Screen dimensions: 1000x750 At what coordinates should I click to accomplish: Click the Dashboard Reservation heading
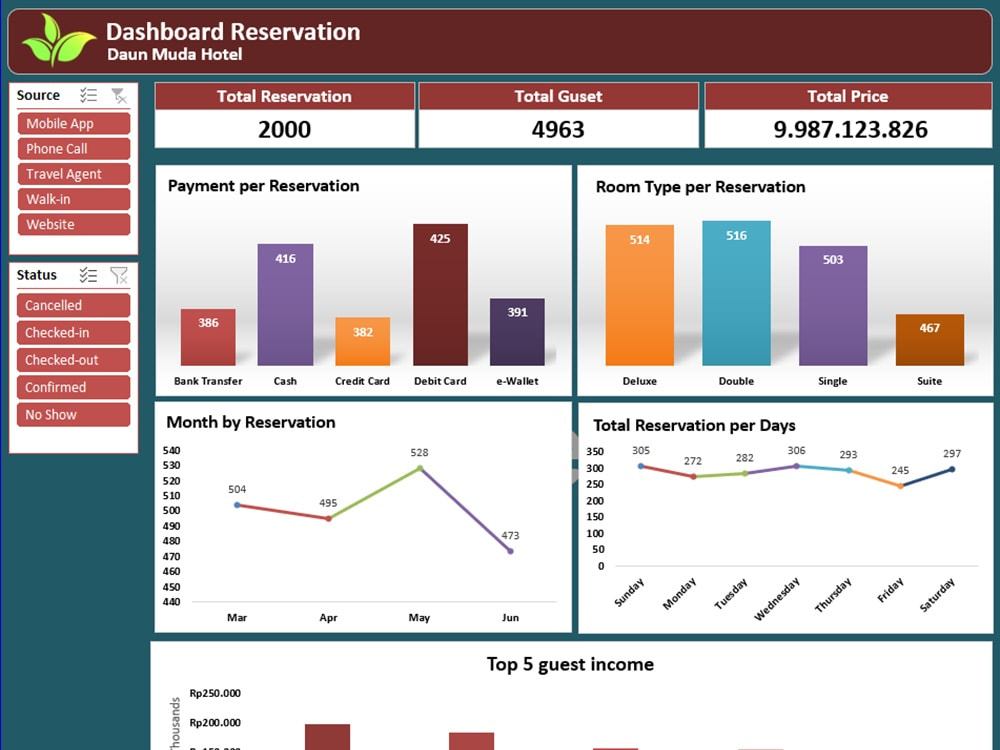coord(233,32)
